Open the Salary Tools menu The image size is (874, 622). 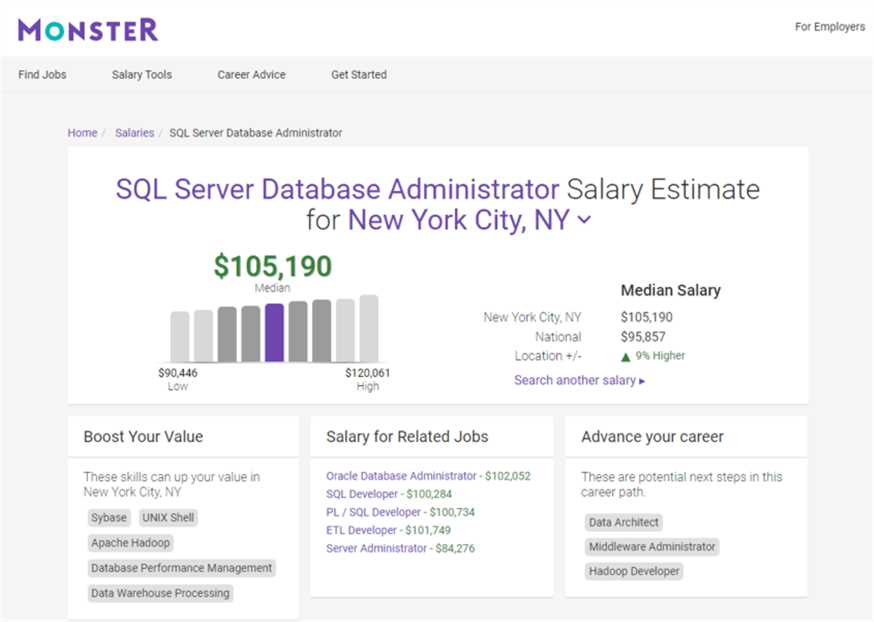coord(142,75)
